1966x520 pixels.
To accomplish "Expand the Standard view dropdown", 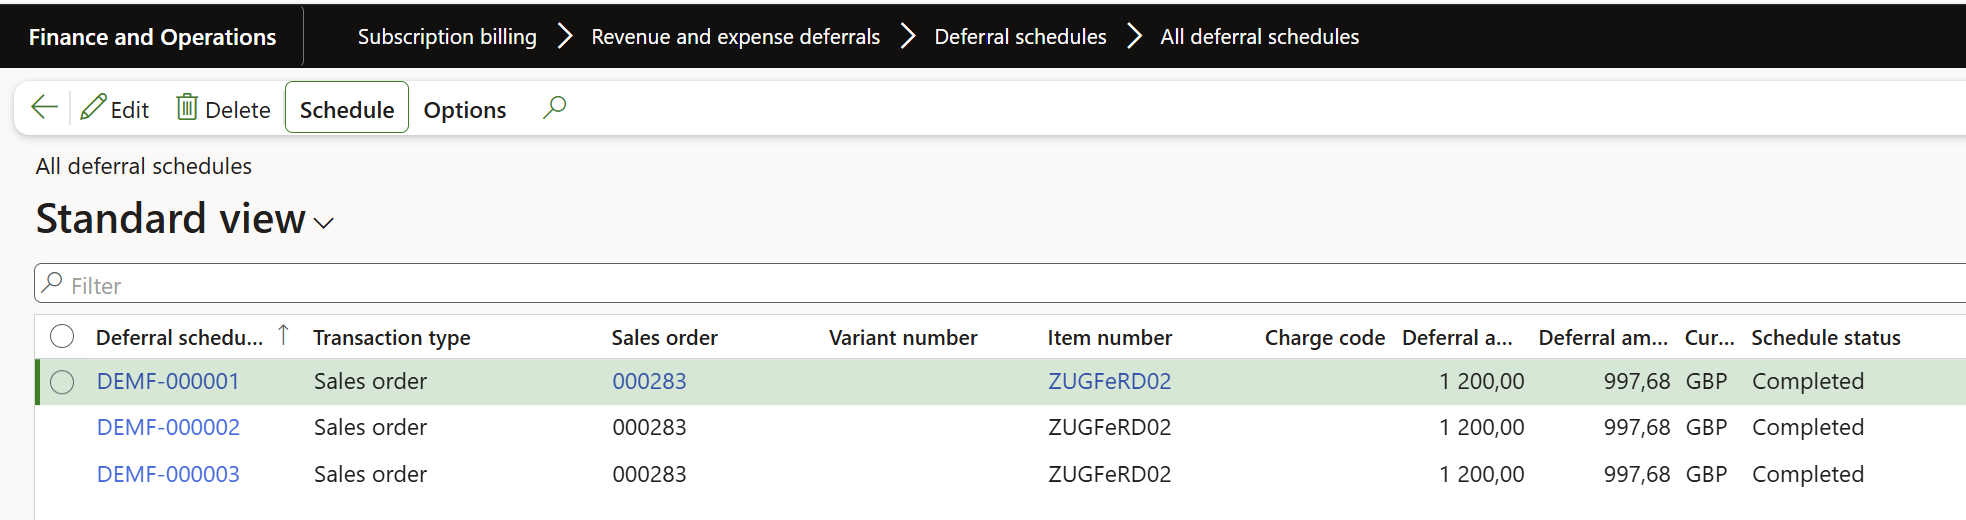I will point(323,223).
